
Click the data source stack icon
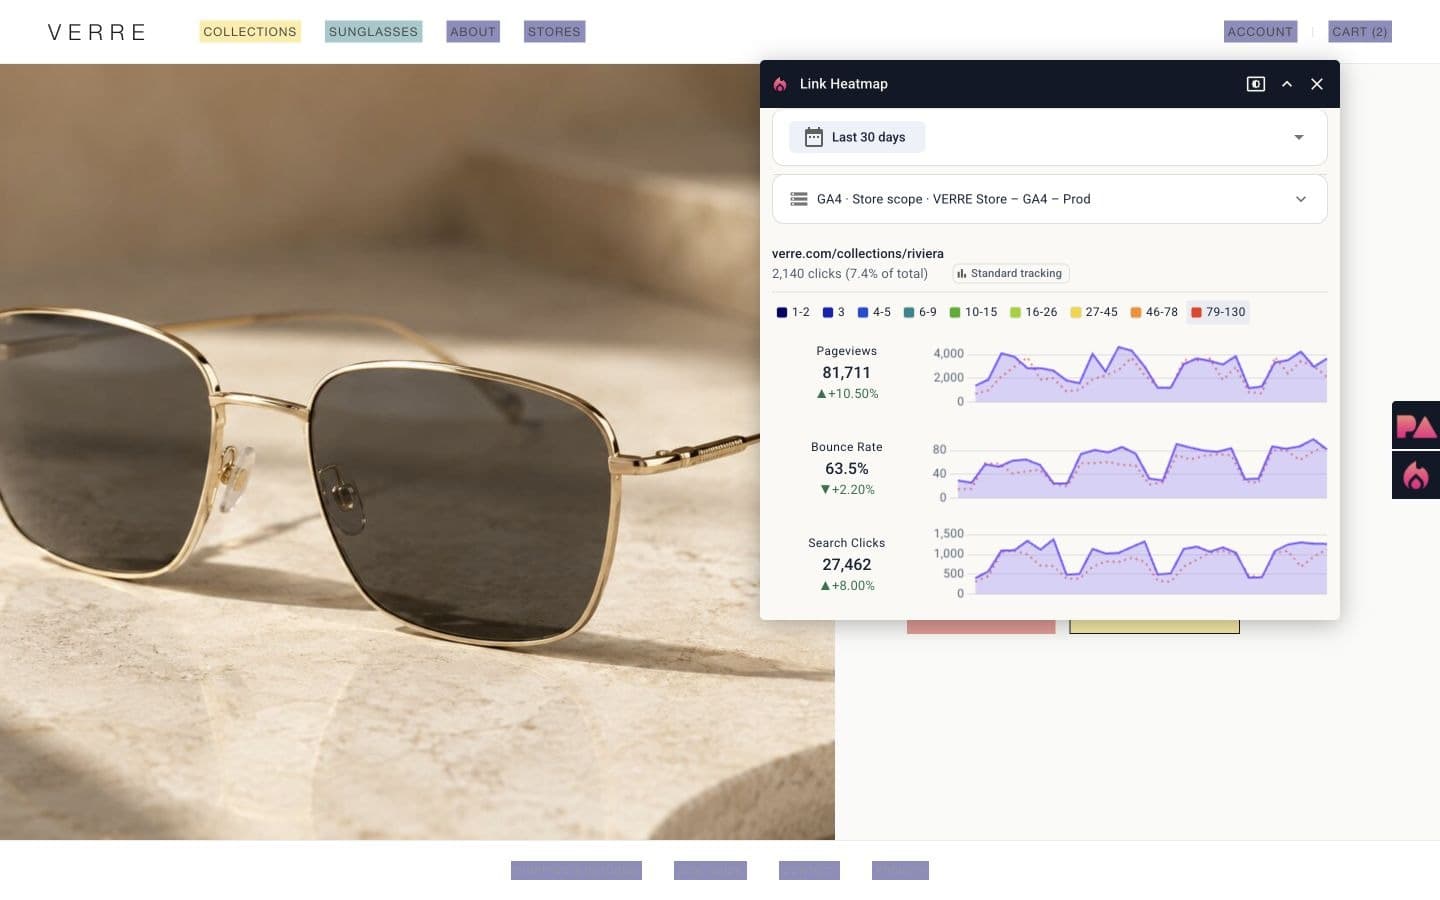(x=799, y=199)
